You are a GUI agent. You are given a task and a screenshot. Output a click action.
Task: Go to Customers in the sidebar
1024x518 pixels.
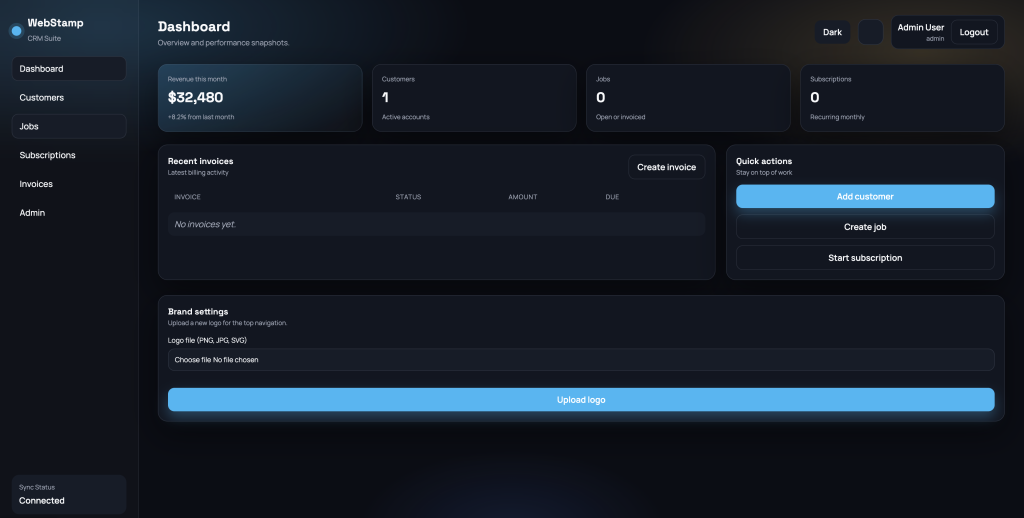(x=69, y=98)
